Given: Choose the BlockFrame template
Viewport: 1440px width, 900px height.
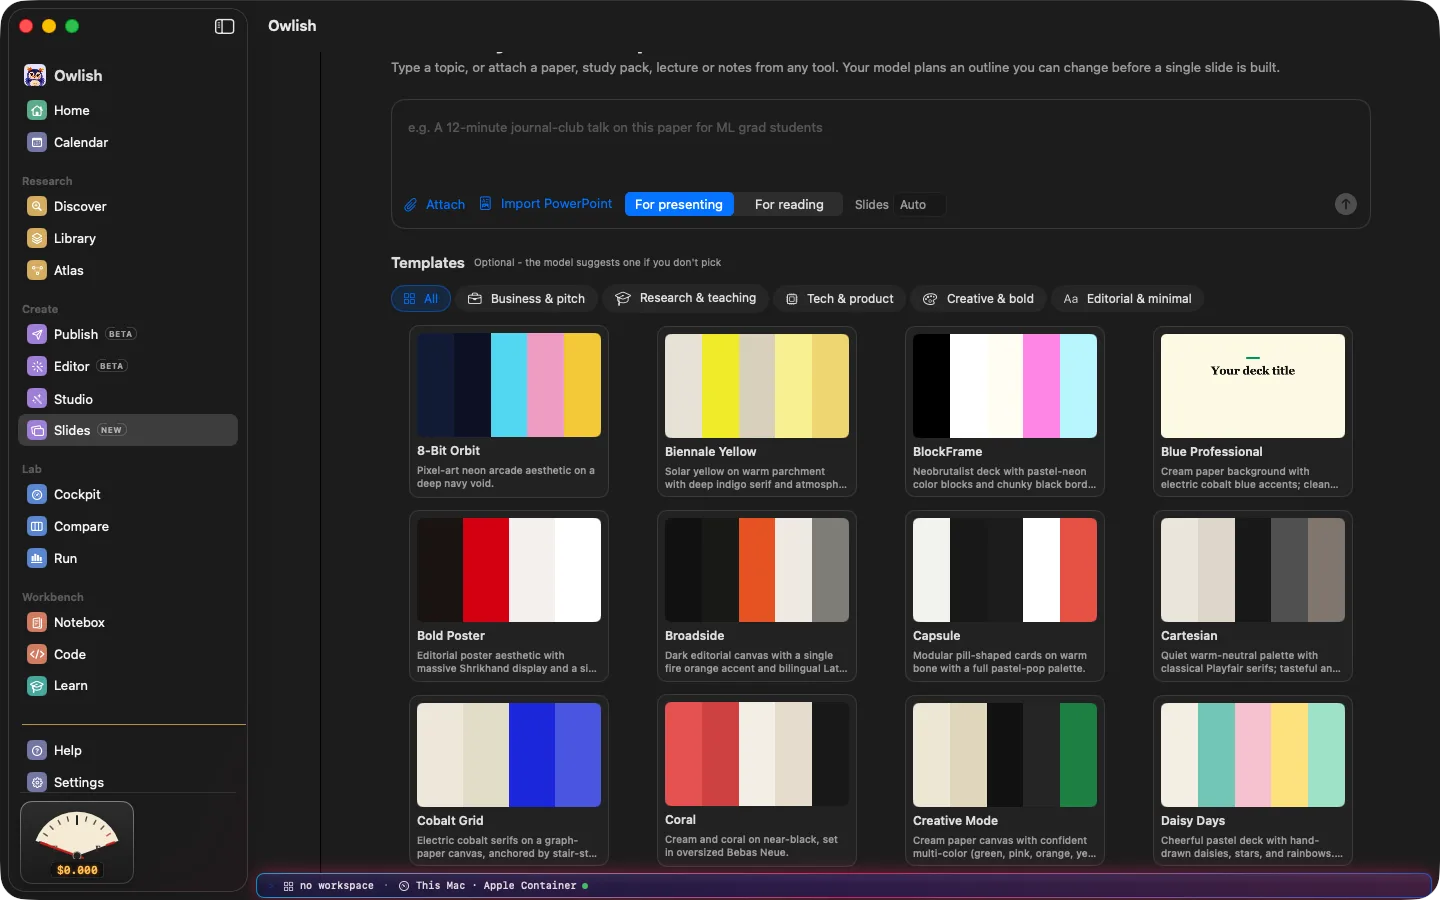Looking at the screenshot, I should tap(1005, 412).
